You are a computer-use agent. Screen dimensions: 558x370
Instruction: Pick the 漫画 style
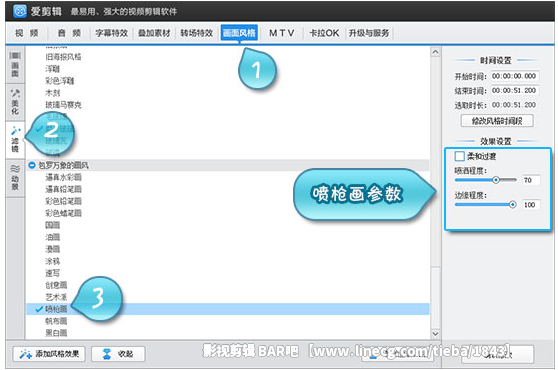pos(53,249)
